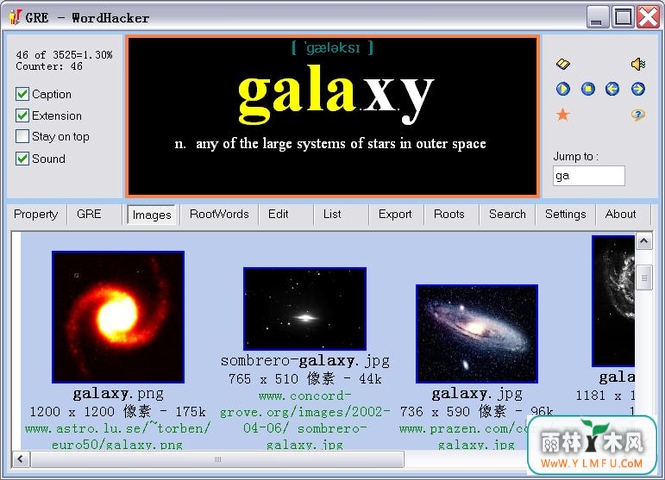Mark word with orange star
Screen dimensions: 665x480
tap(563, 114)
